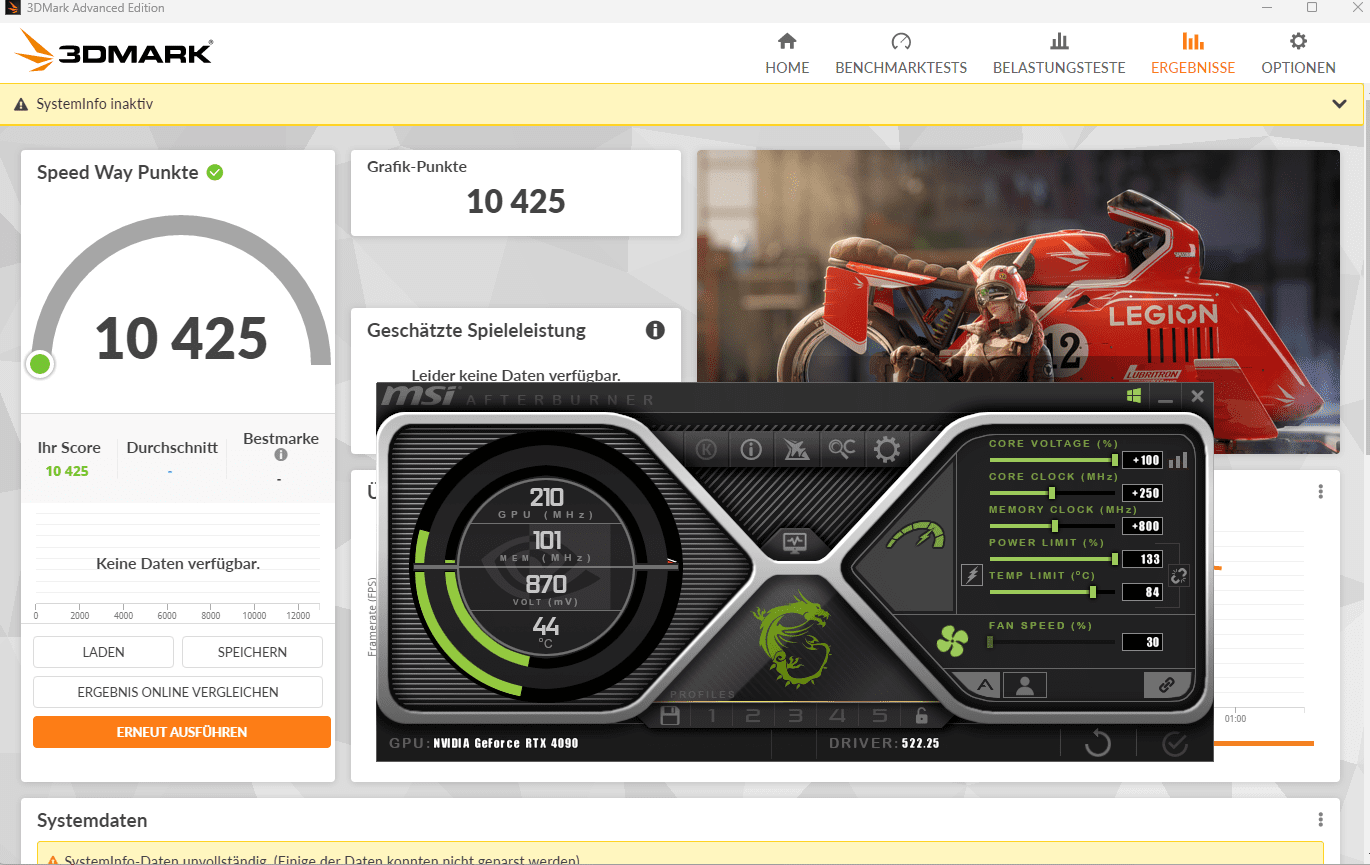Open Kombustor (K) in Afterburner

point(706,449)
